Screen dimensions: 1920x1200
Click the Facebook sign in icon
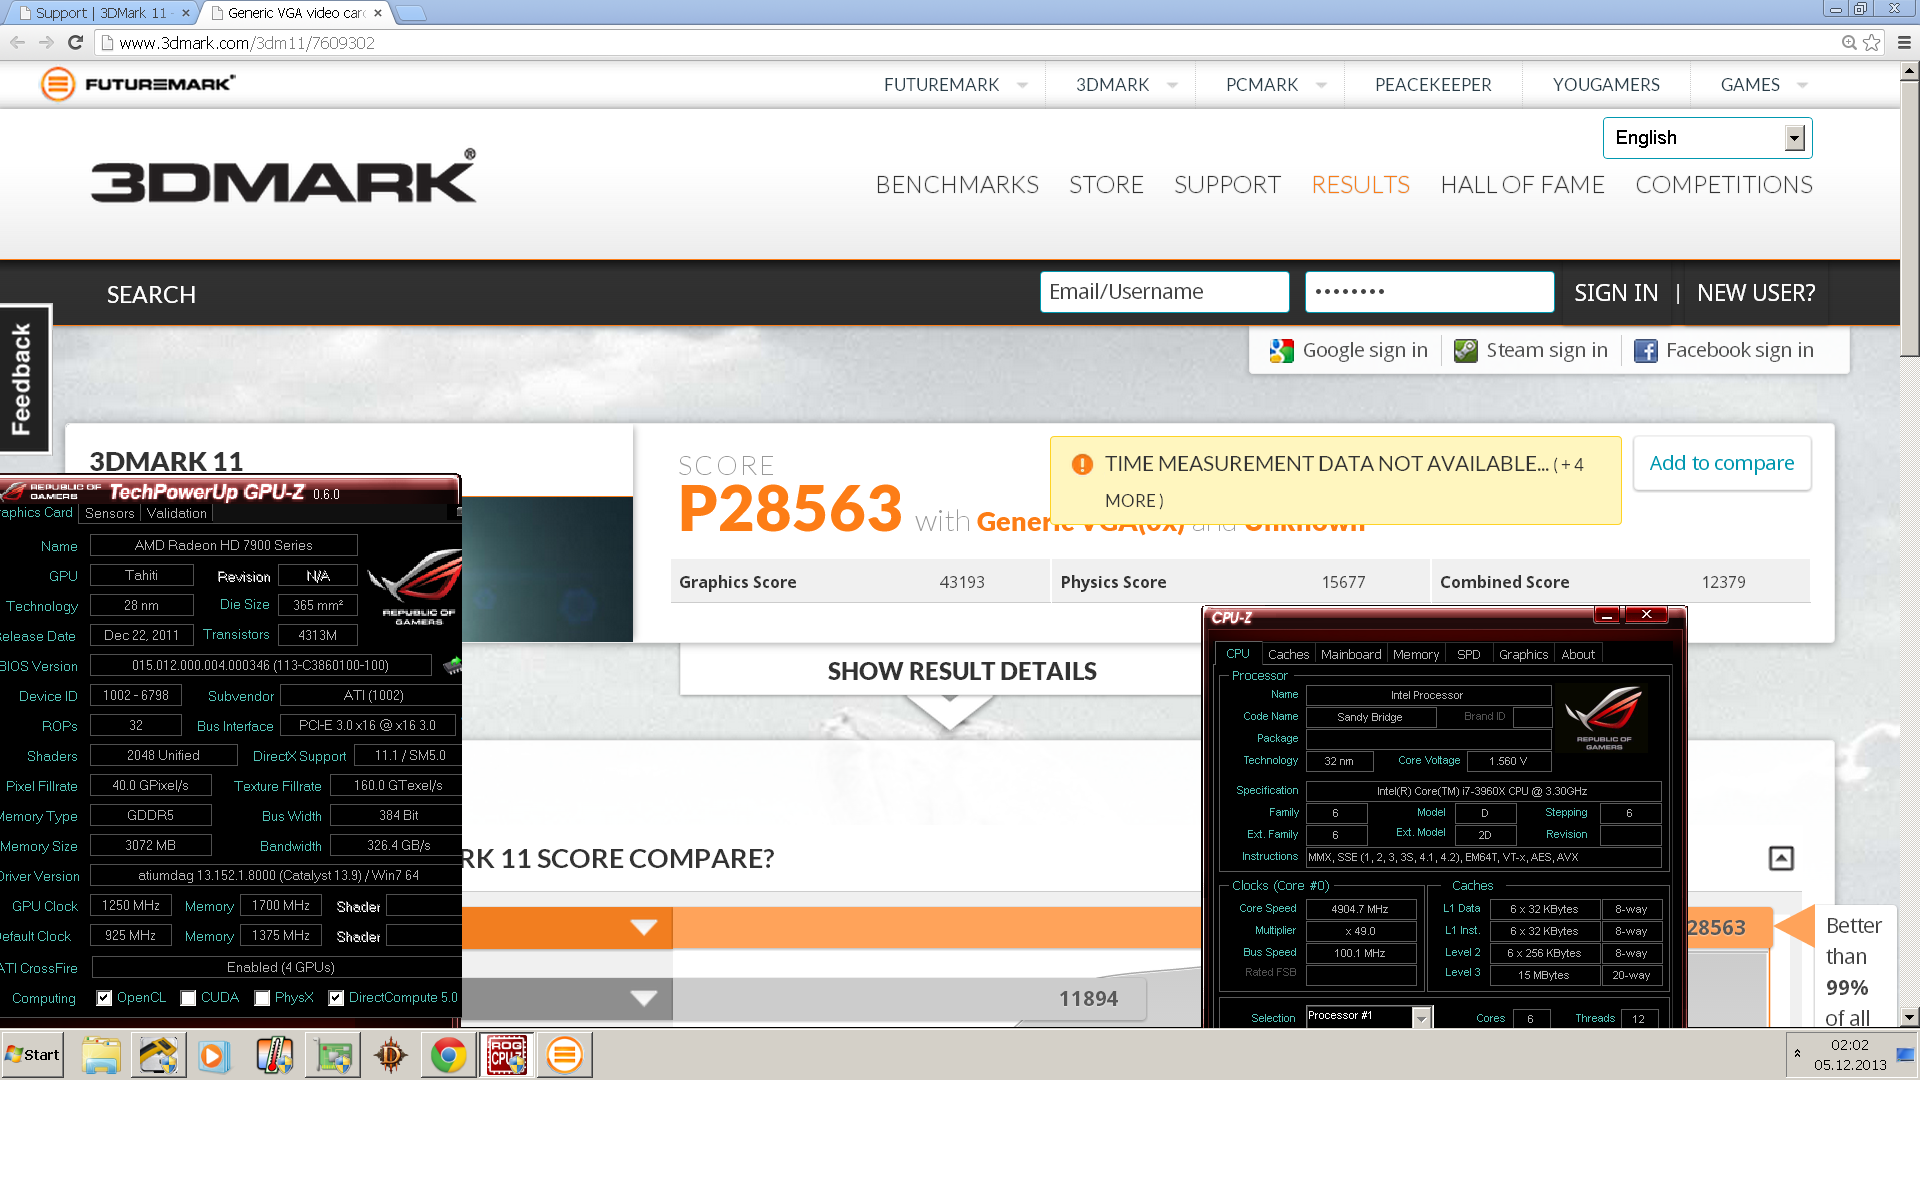click(1645, 351)
